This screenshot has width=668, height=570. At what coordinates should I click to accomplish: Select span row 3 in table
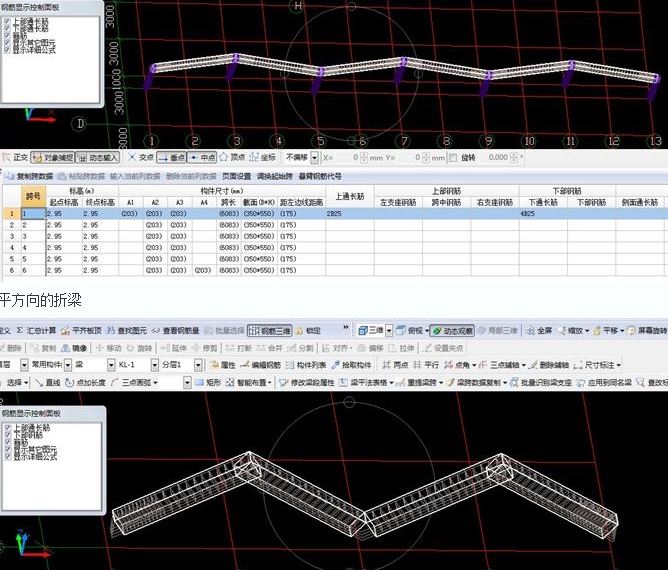(x=12, y=236)
